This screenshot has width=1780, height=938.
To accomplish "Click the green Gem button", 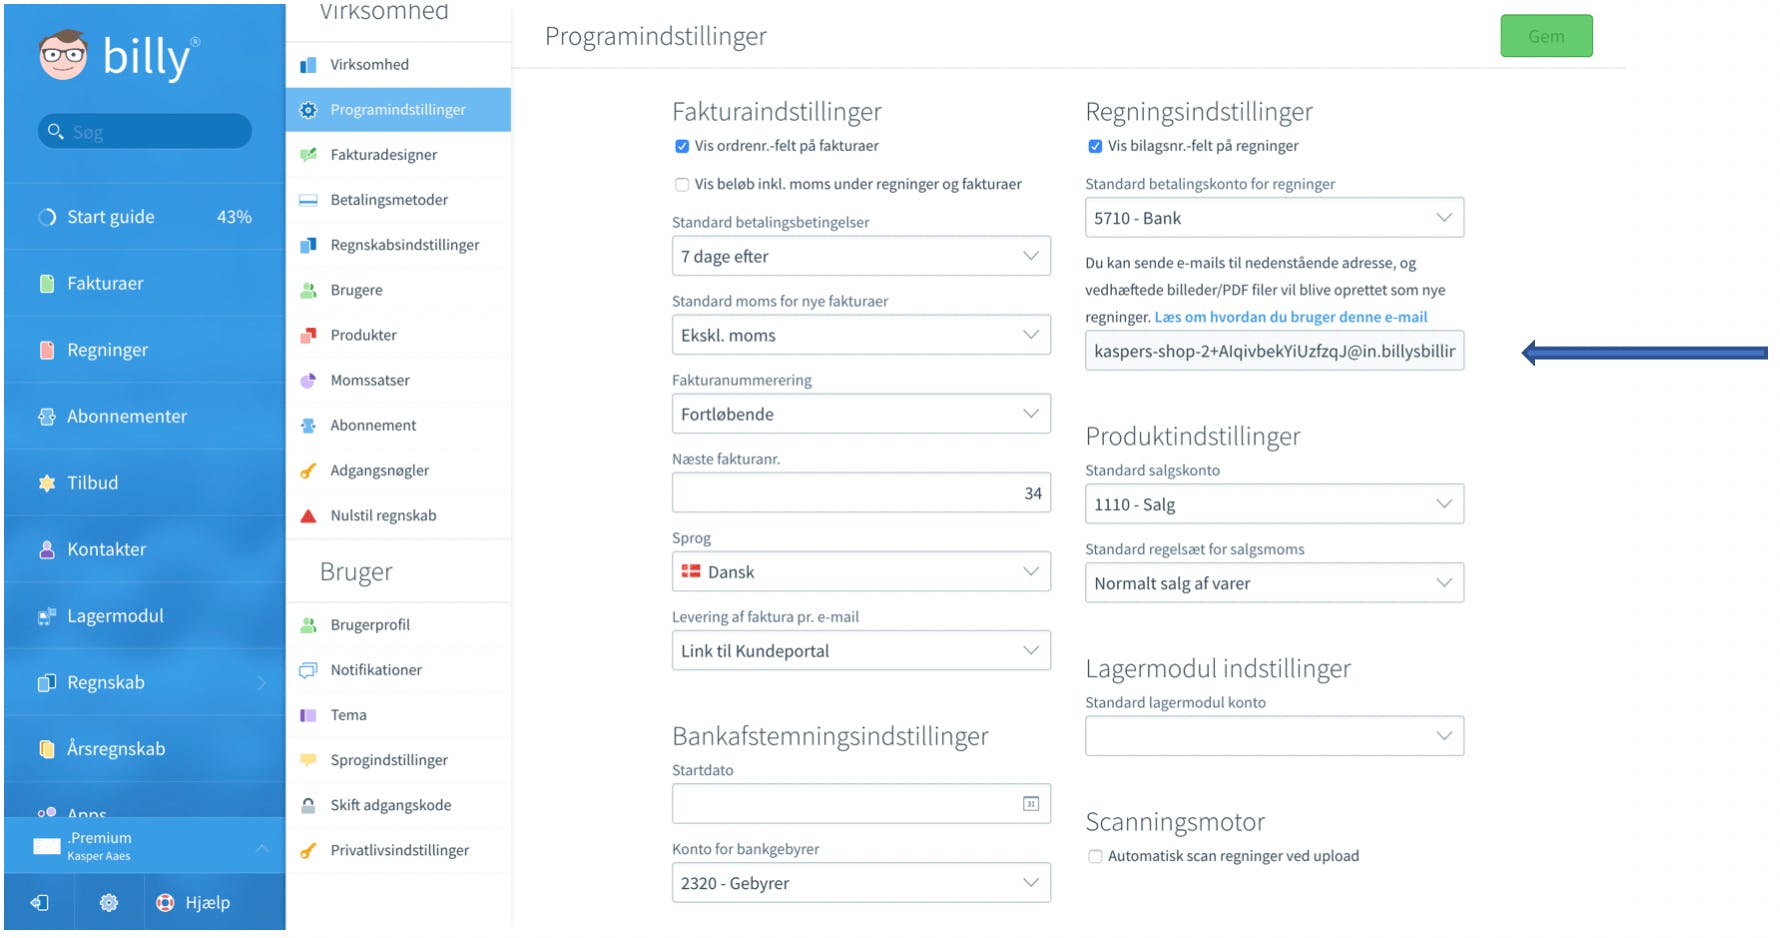I will pos(1546,37).
